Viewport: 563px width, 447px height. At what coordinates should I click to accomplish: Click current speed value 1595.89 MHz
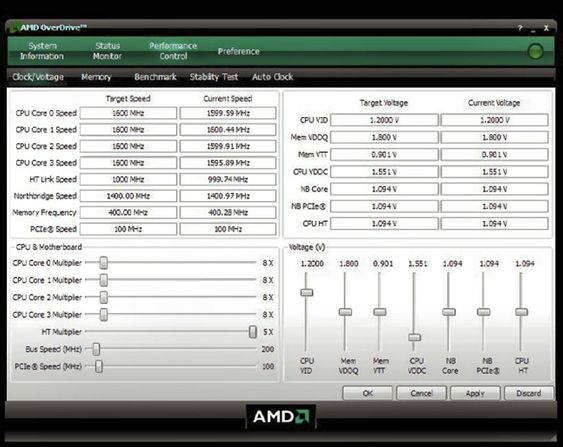228,163
